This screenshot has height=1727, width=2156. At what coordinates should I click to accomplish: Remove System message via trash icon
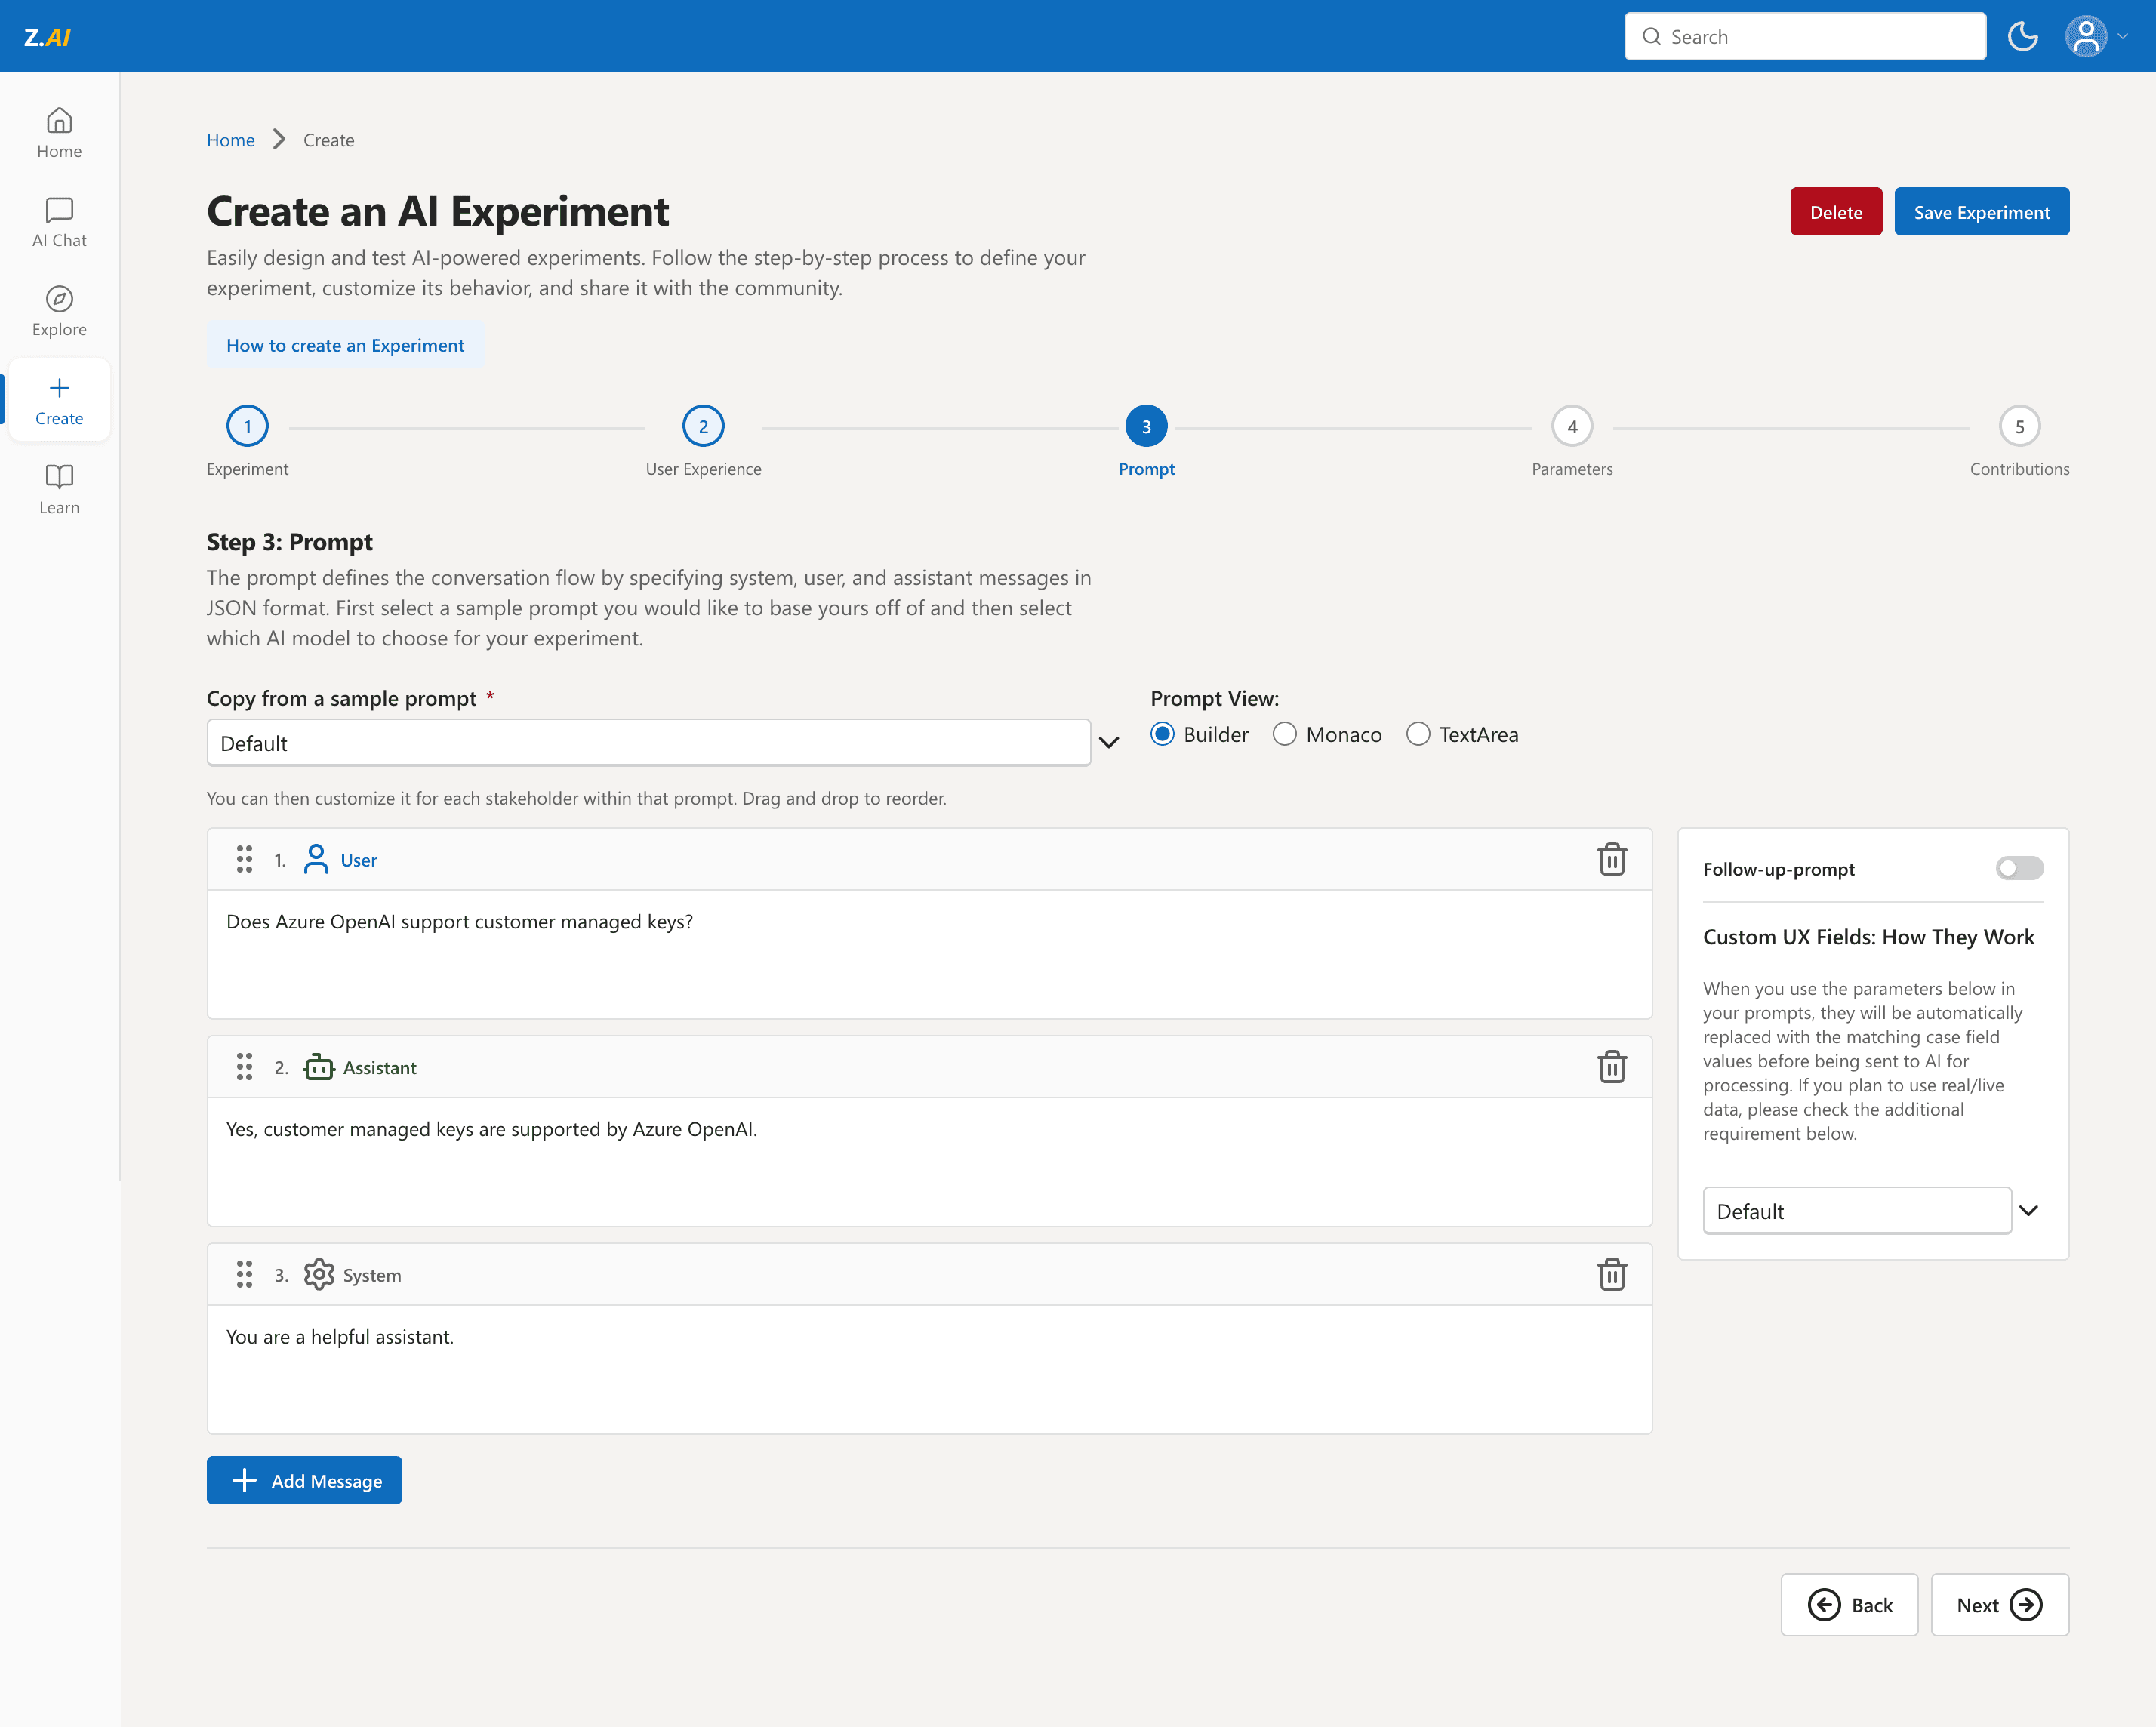coord(1611,1274)
